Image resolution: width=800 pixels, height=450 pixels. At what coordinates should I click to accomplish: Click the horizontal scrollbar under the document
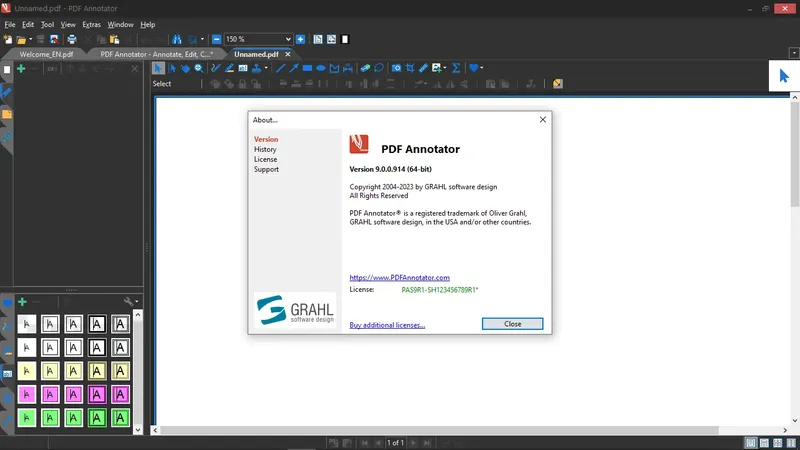[439, 430]
